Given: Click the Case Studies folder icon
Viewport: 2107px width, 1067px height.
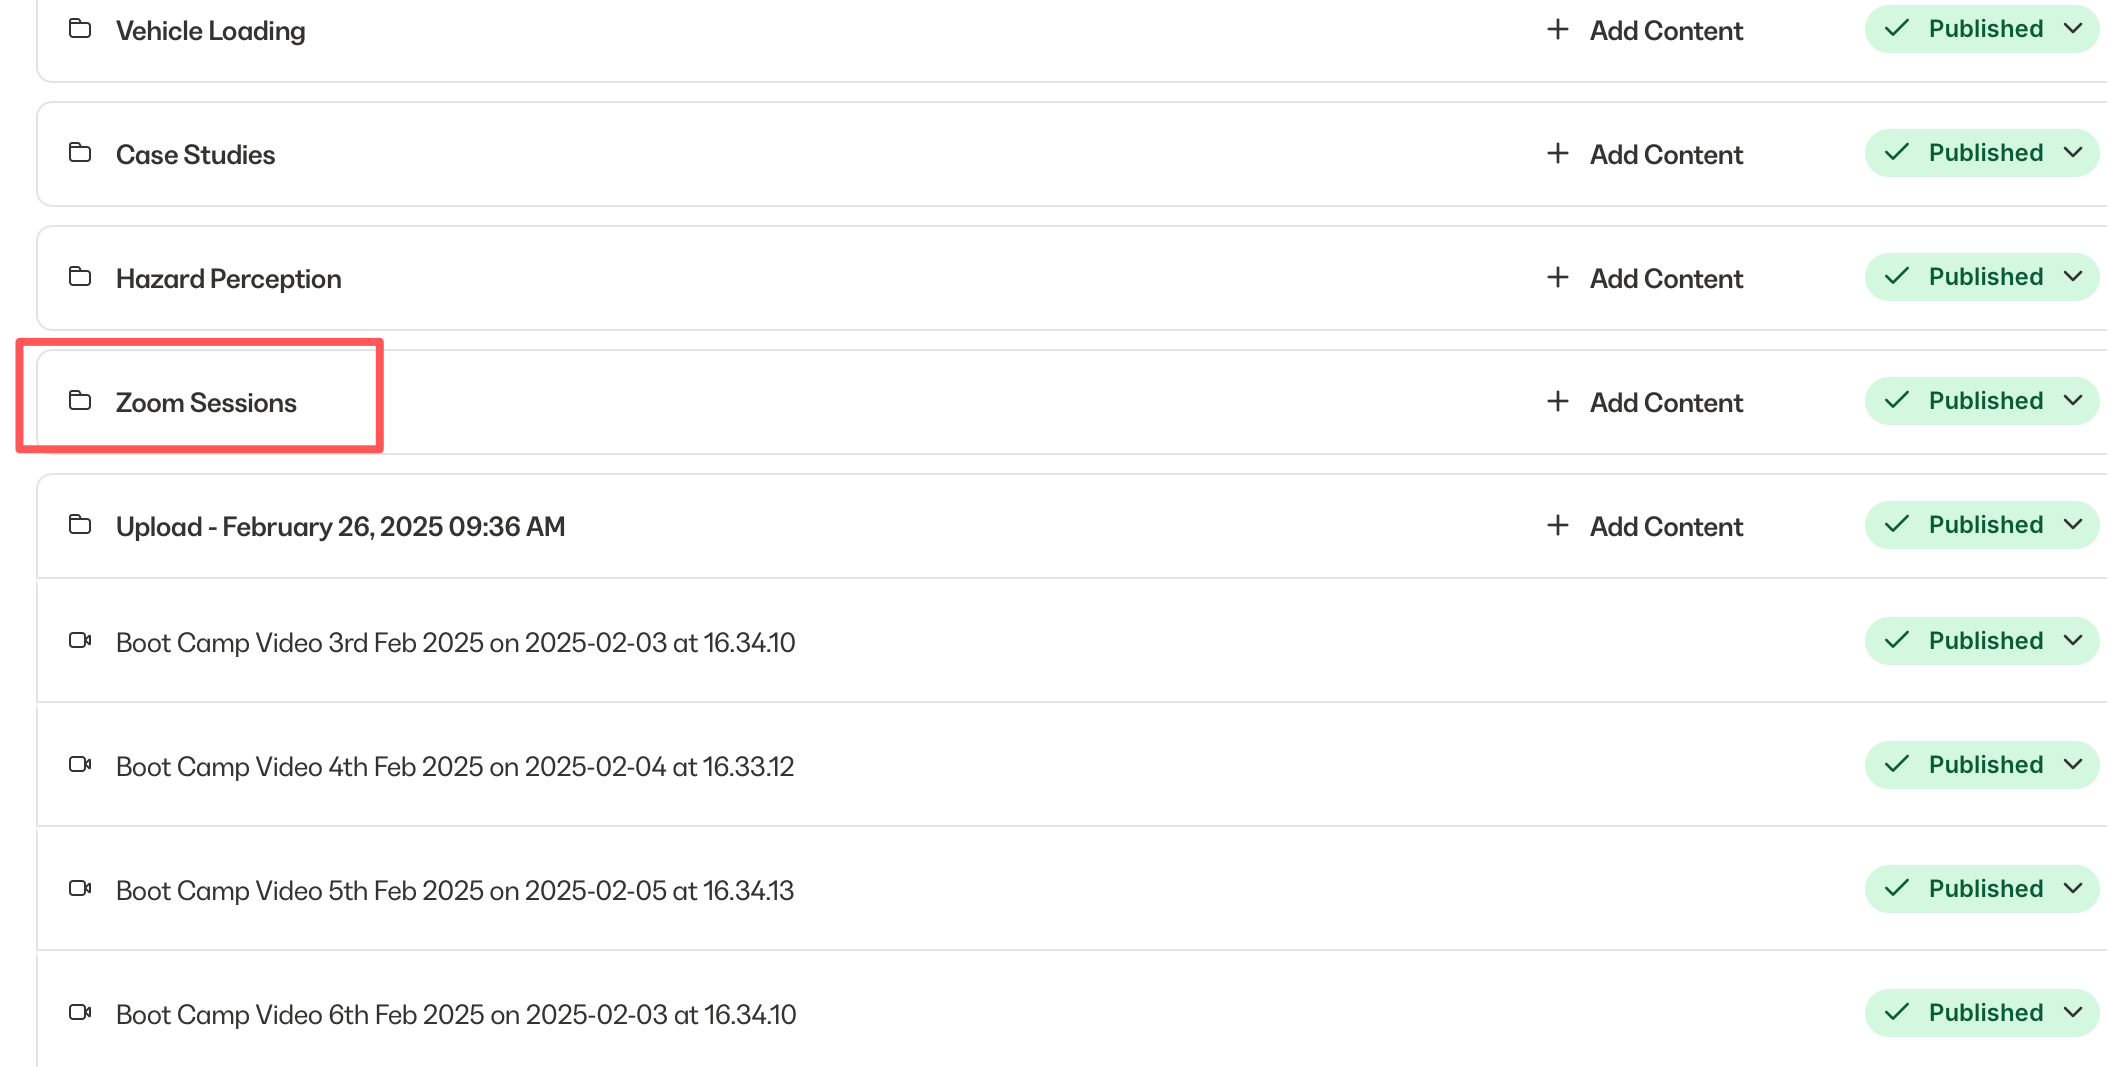Looking at the screenshot, I should coord(80,153).
